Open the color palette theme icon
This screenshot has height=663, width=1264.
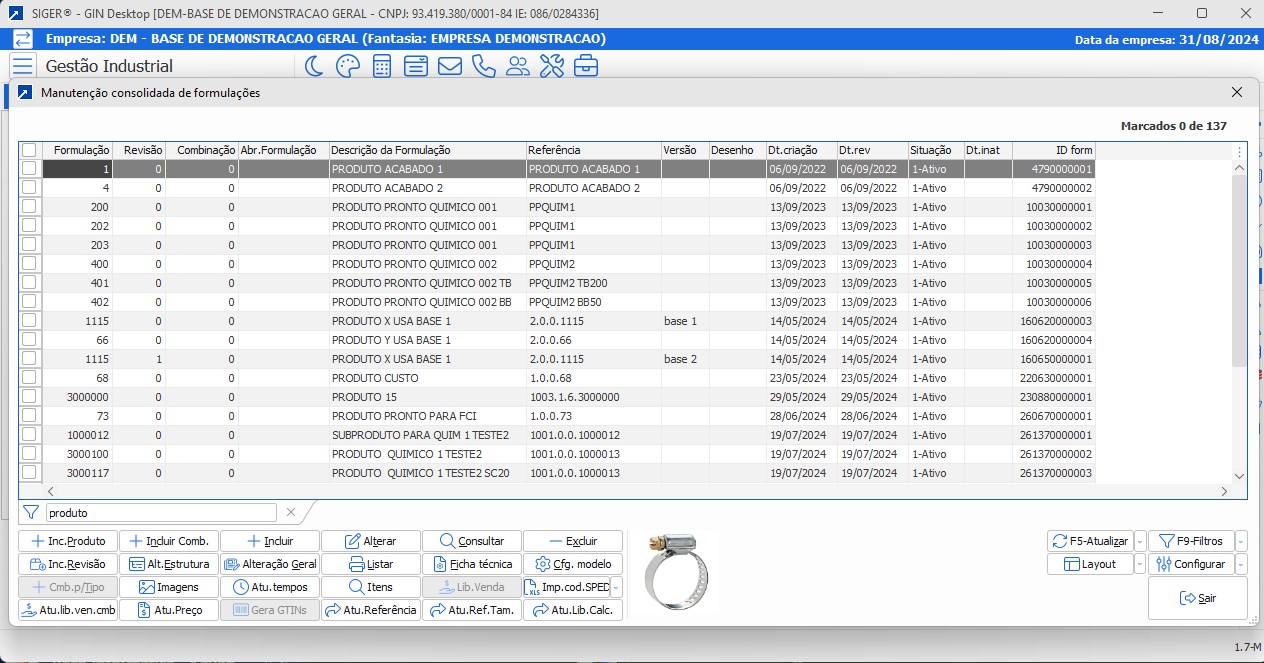pos(347,66)
